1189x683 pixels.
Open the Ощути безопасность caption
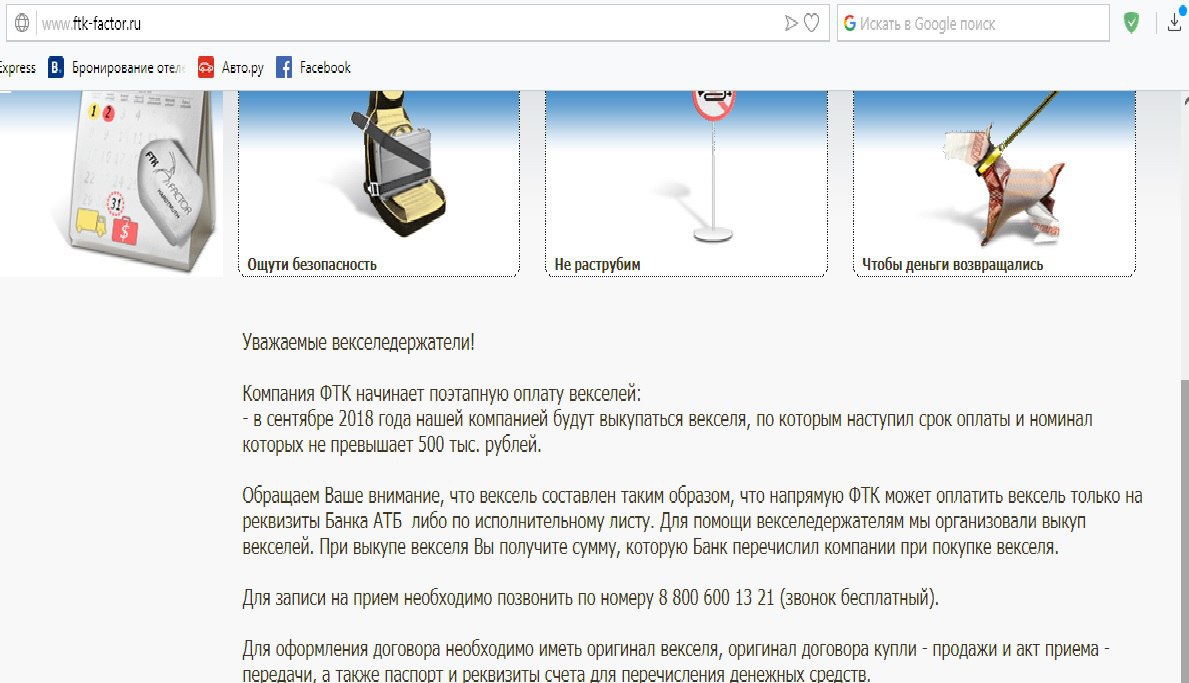click(312, 265)
